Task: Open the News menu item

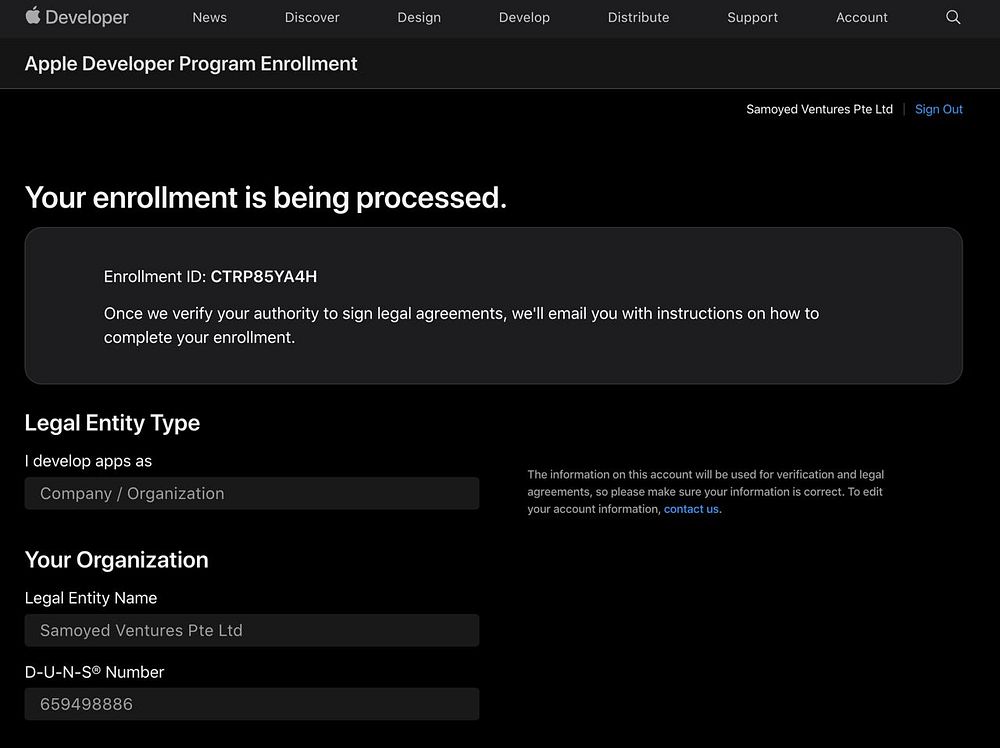Action: (209, 17)
